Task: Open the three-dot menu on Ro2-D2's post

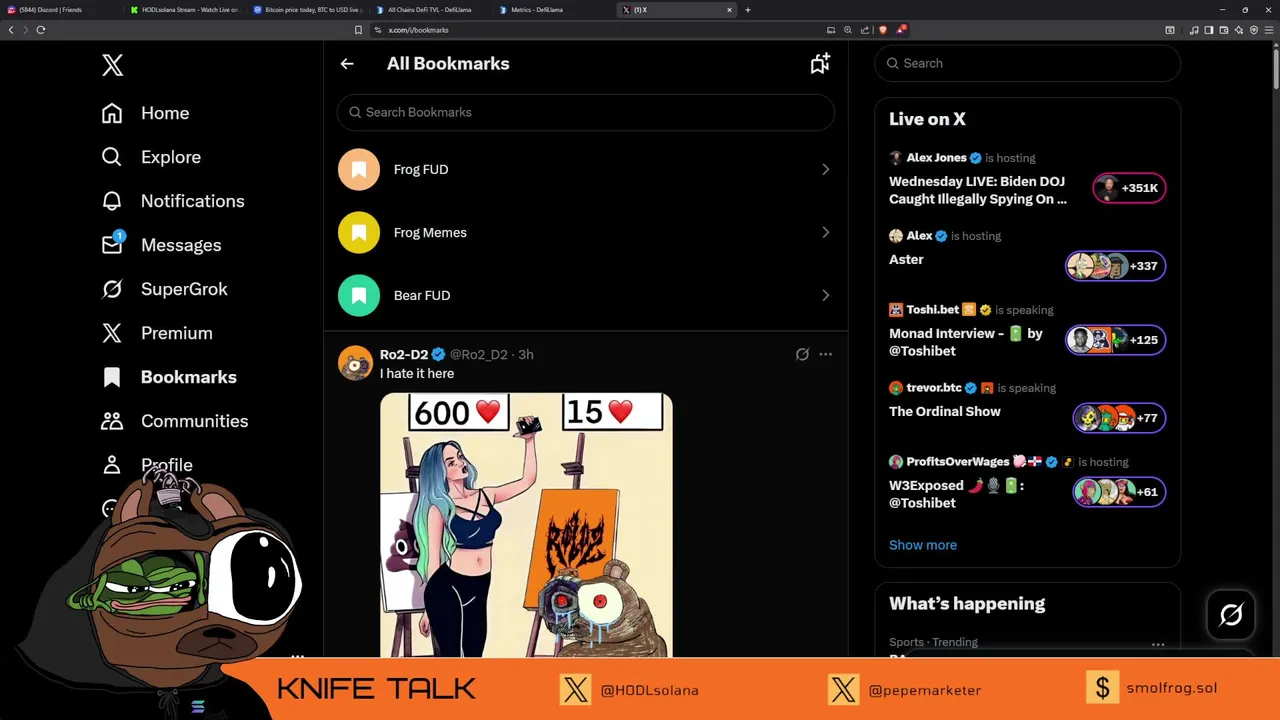Action: point(825,354)
